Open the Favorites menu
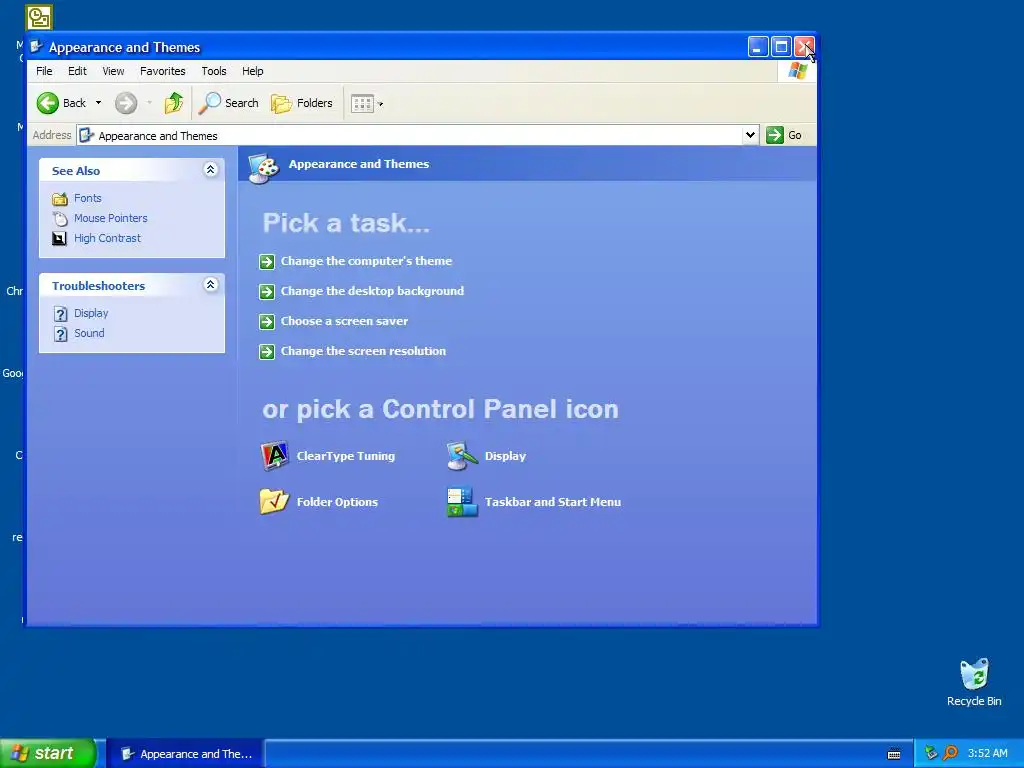Viewport: 1024px width, 768px height. [163, 71]
